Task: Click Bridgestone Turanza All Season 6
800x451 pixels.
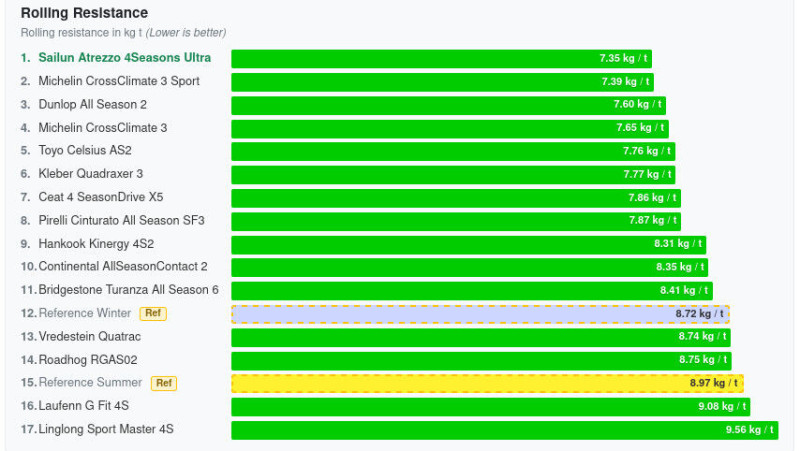Action: click(x=128, y=290)
